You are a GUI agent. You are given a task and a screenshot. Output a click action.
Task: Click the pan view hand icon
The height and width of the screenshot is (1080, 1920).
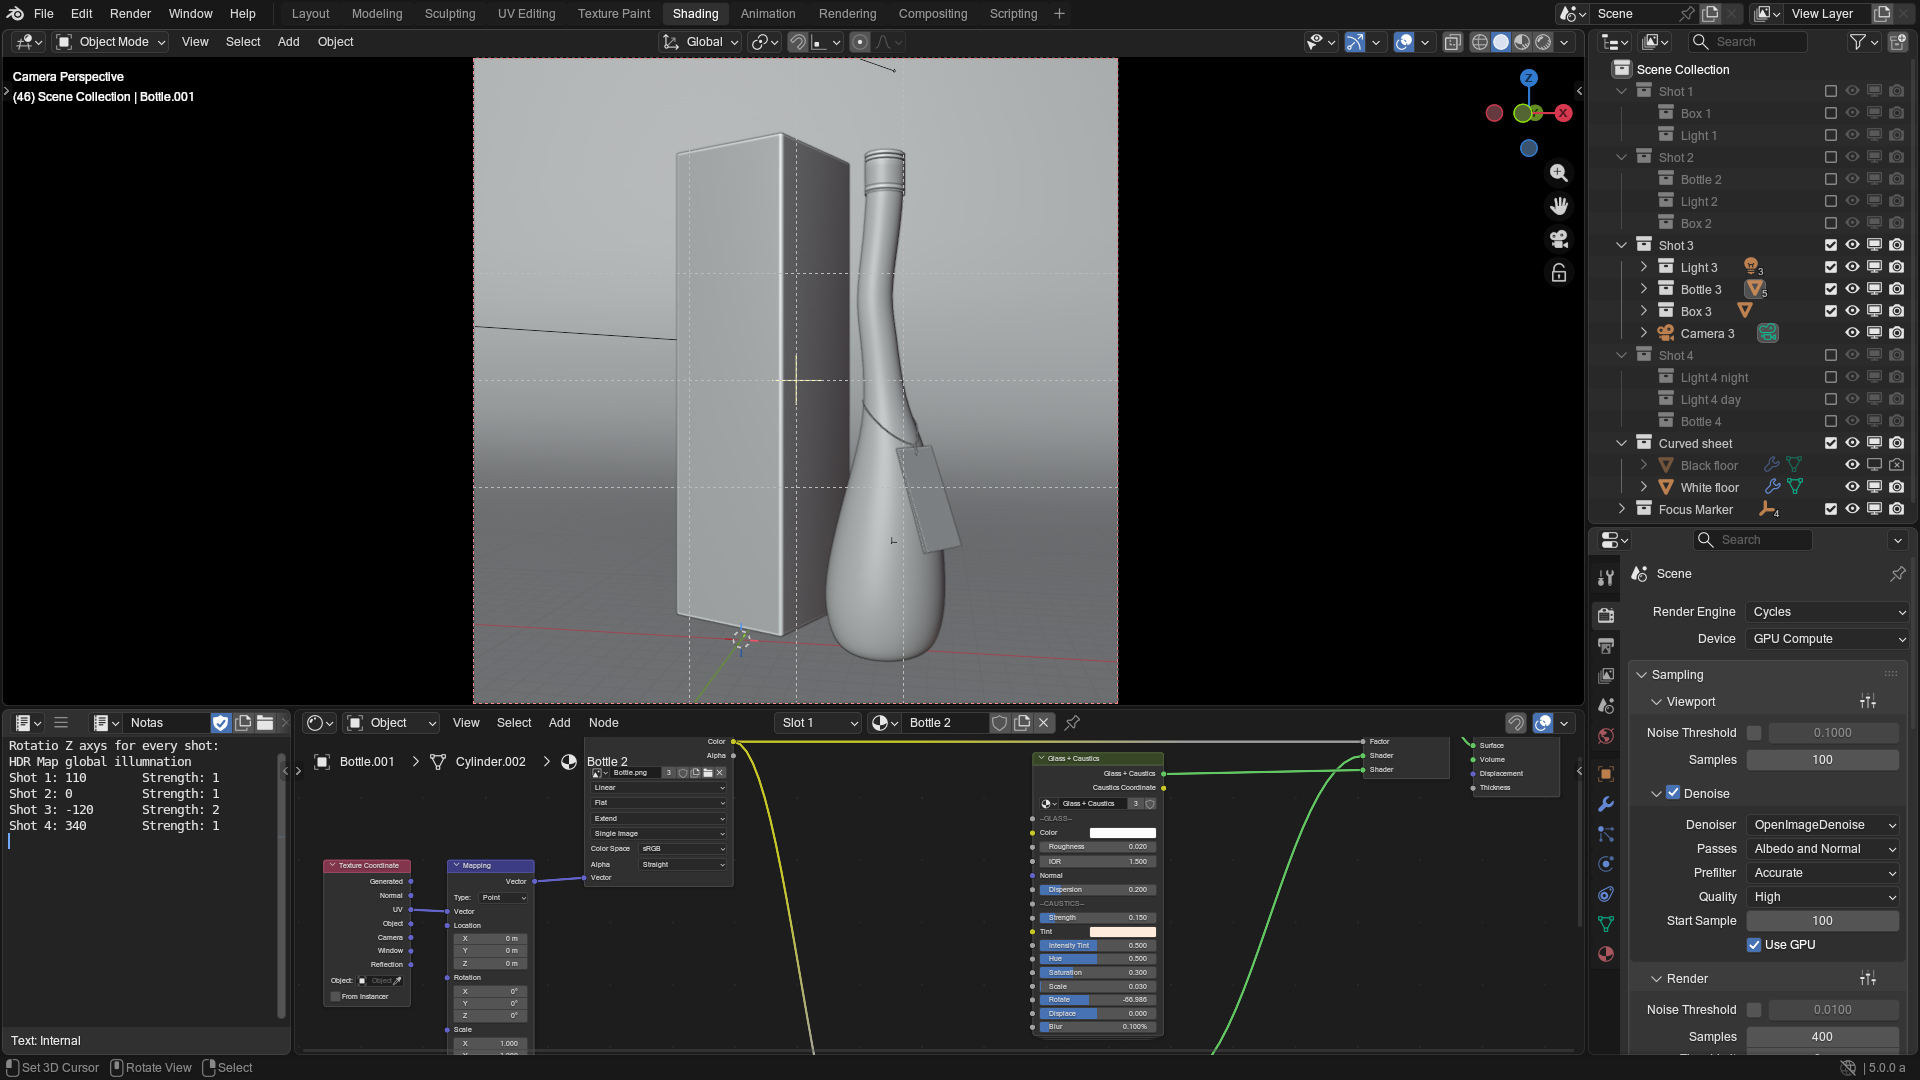pyautogui.click(x=1558, y=206)
